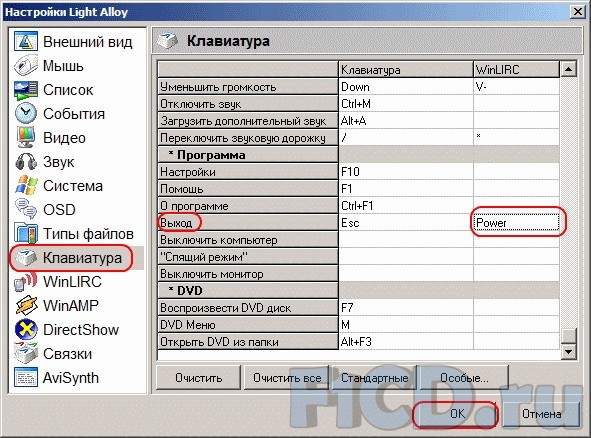
Task: Open the События clock icon
Action: pos(26,113)
